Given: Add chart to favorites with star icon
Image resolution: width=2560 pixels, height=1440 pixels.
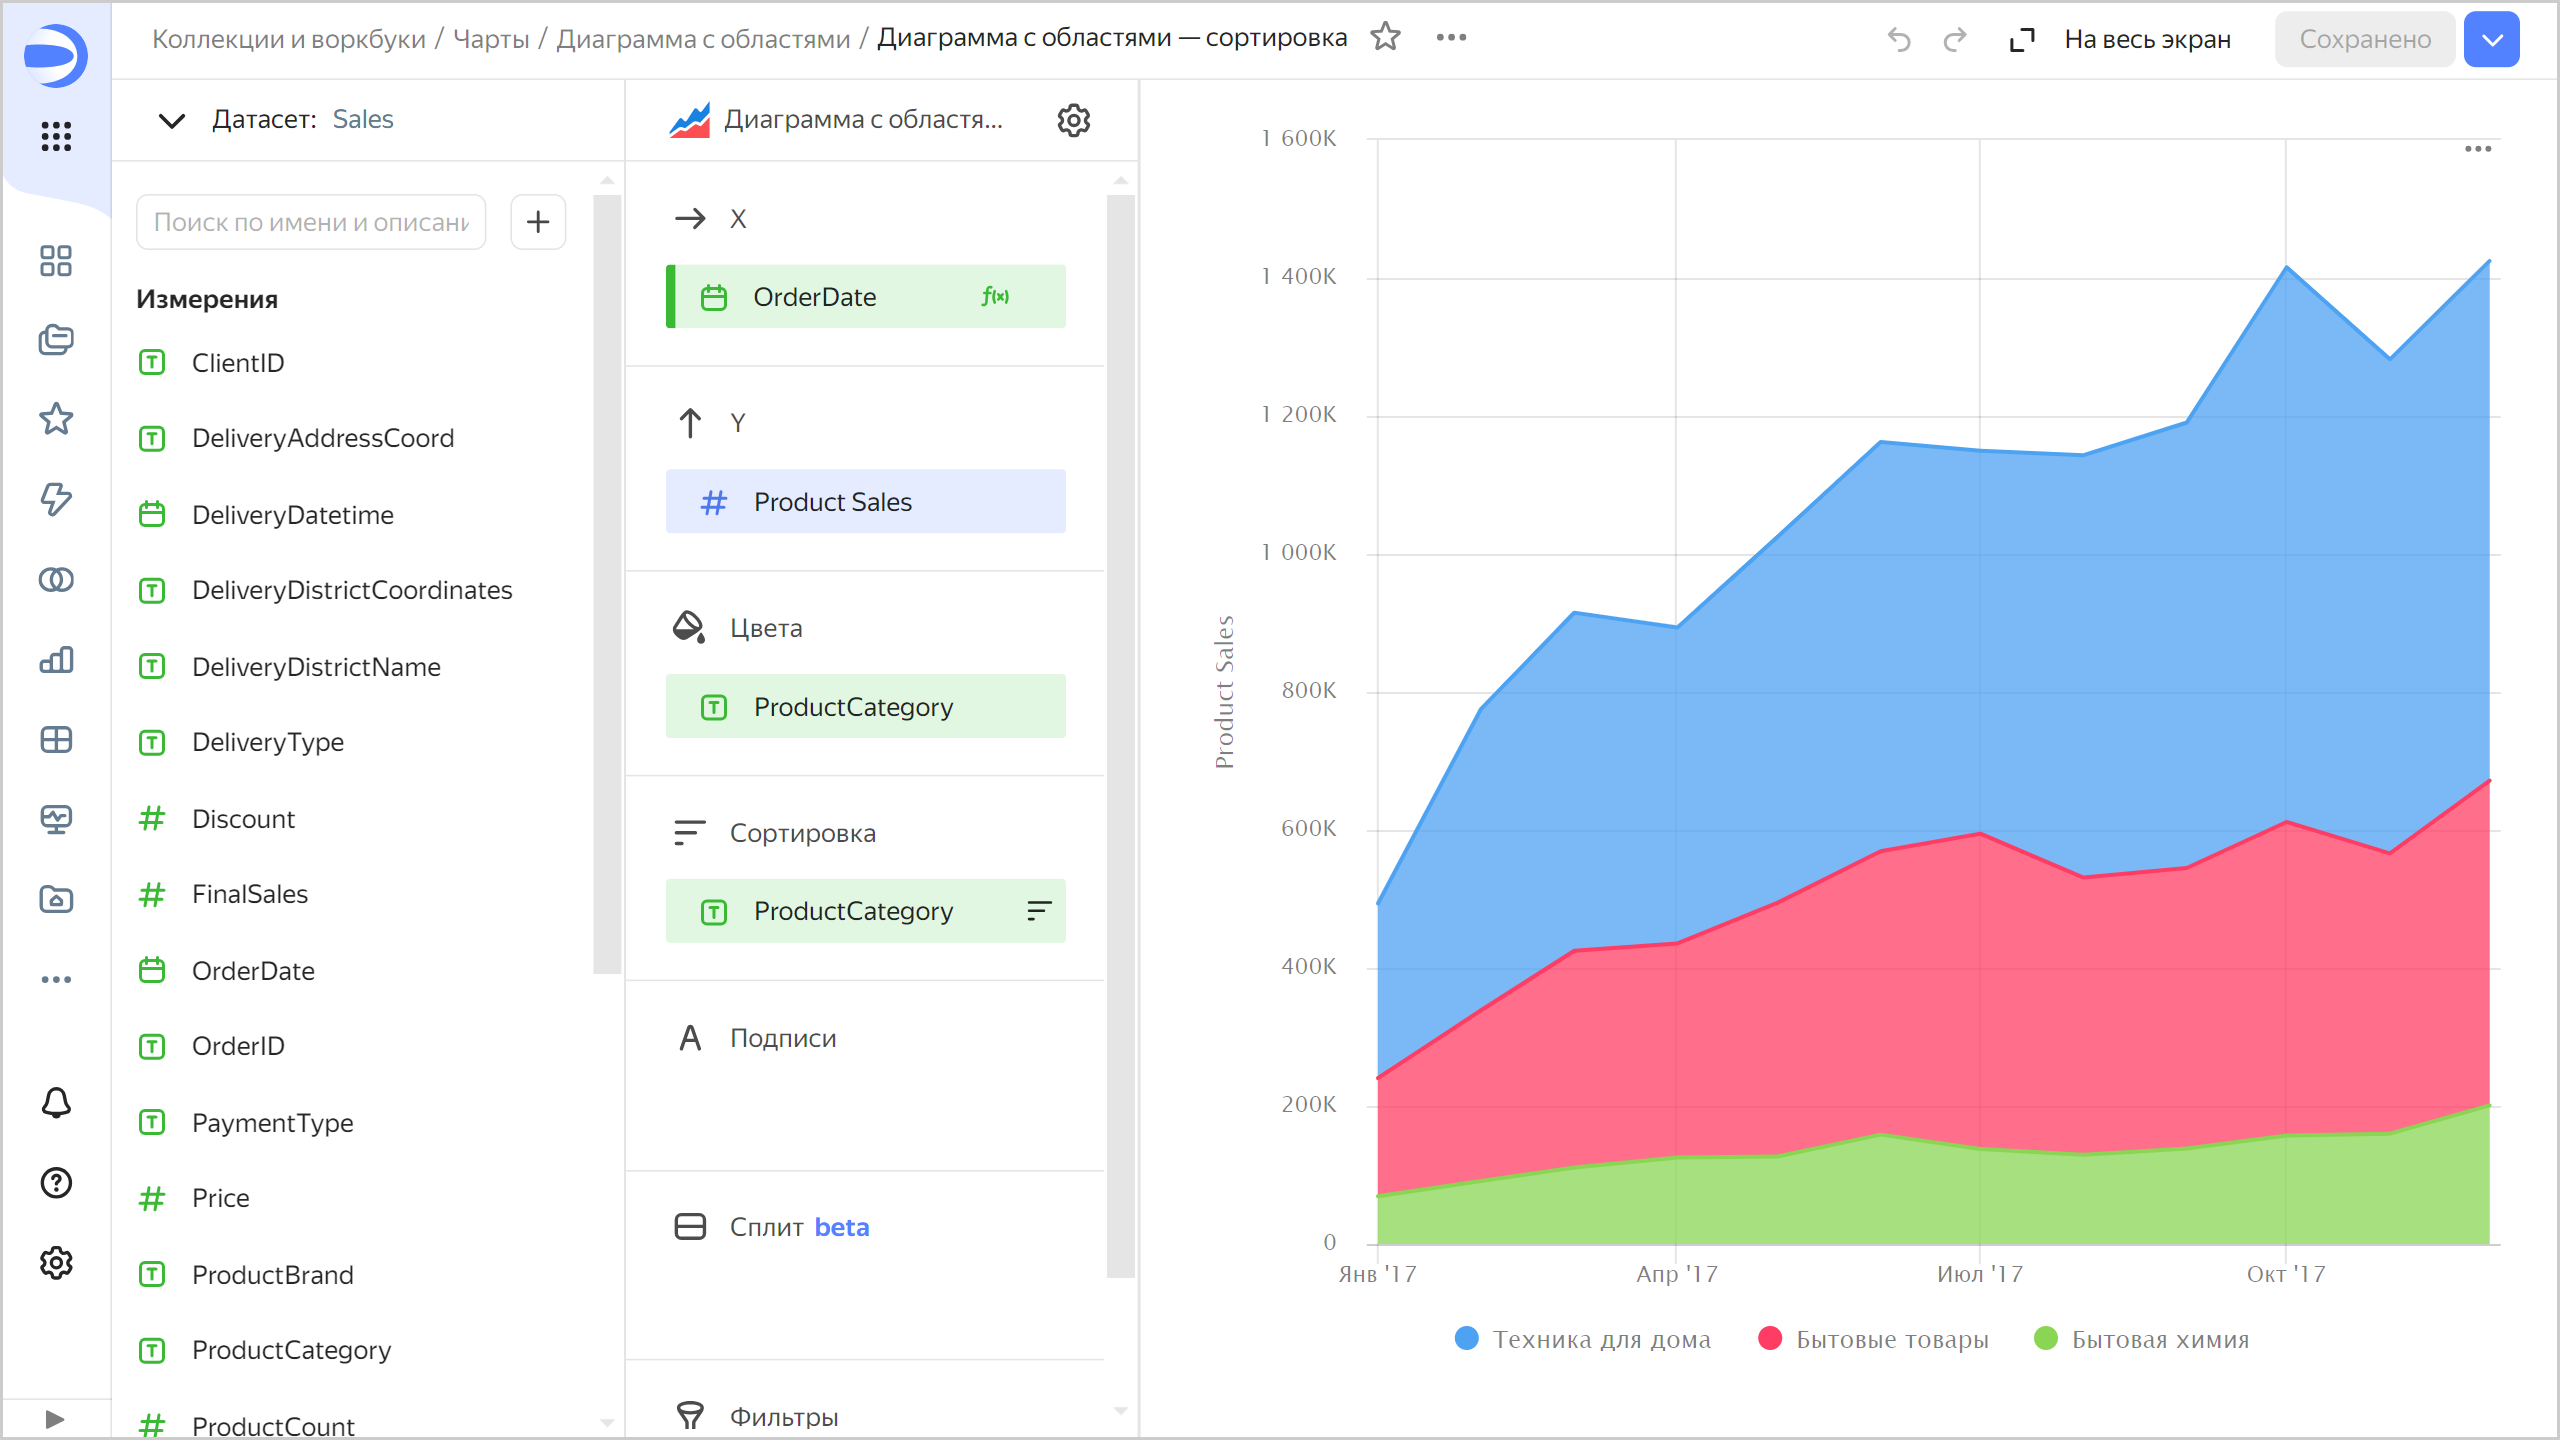Looking at the screenshot, I should tap(1385, 38).
